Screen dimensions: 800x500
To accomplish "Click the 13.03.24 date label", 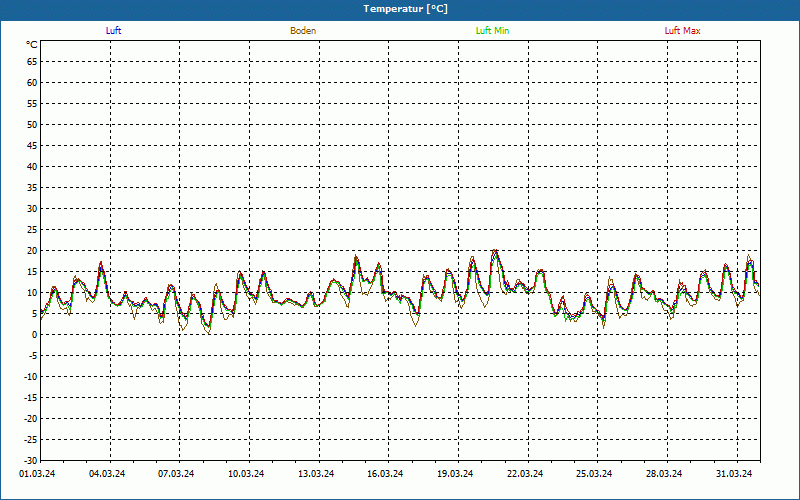I will coord(316,473).
